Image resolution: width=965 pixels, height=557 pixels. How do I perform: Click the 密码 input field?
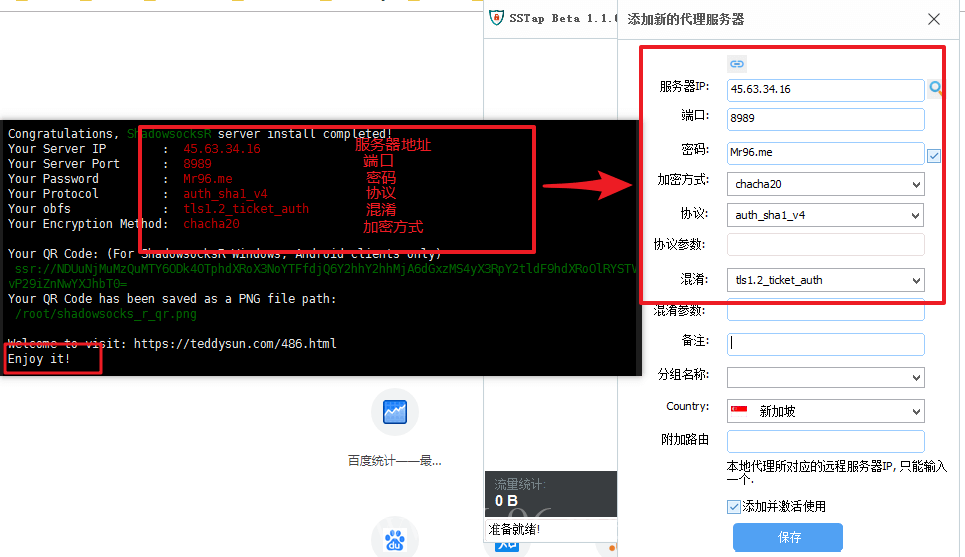(825, 153)
